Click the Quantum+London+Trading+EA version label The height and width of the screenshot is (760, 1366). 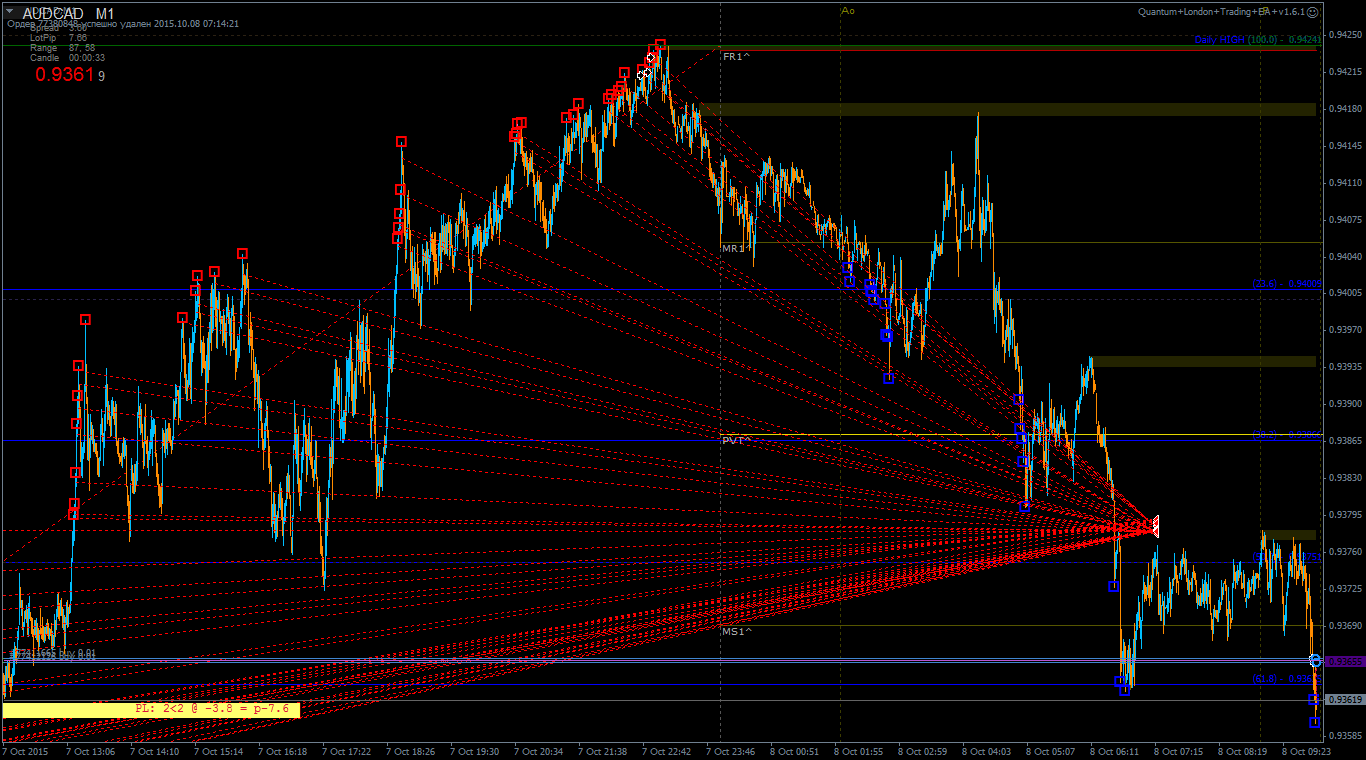[1220, 12]
